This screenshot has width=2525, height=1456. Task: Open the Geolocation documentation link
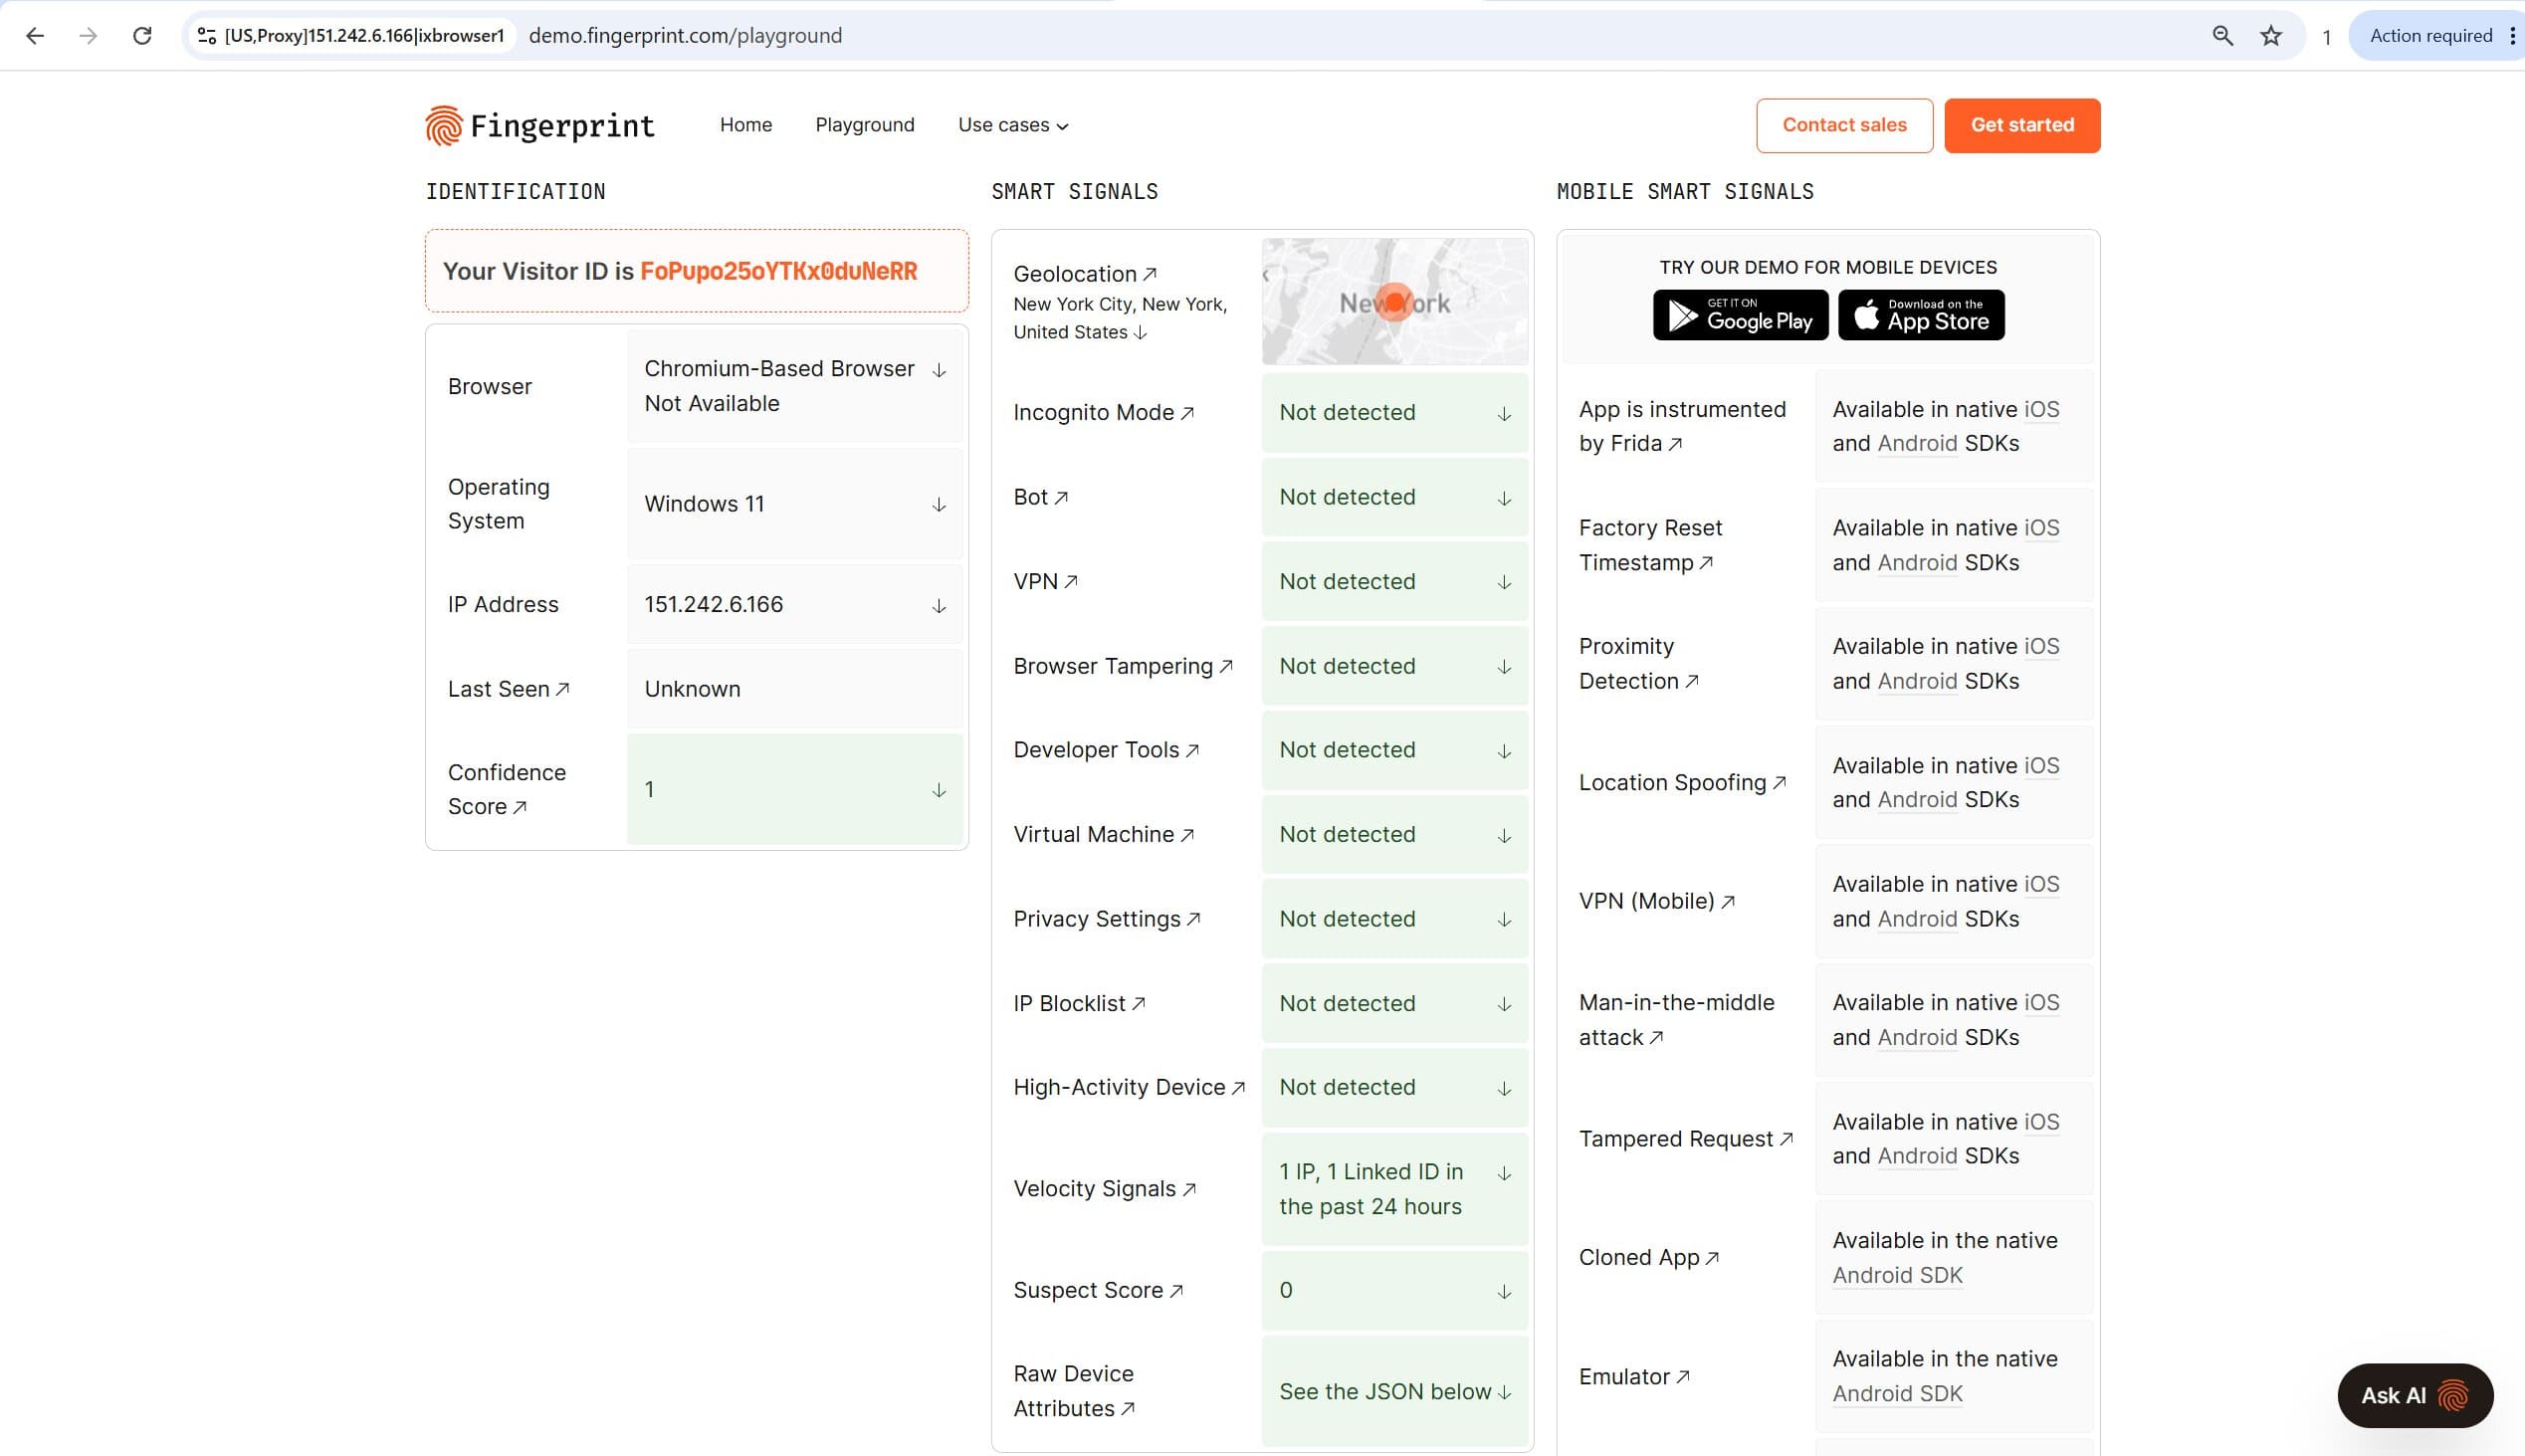point(1085,274)
